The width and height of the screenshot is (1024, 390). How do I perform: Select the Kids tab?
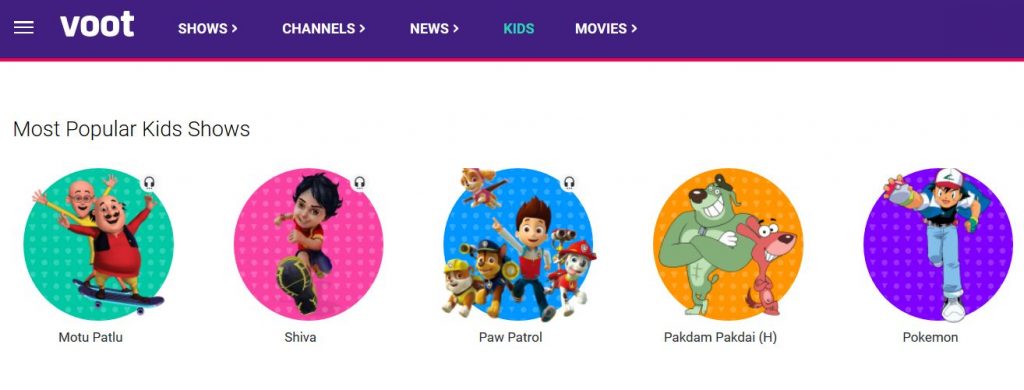coord(519,29)
